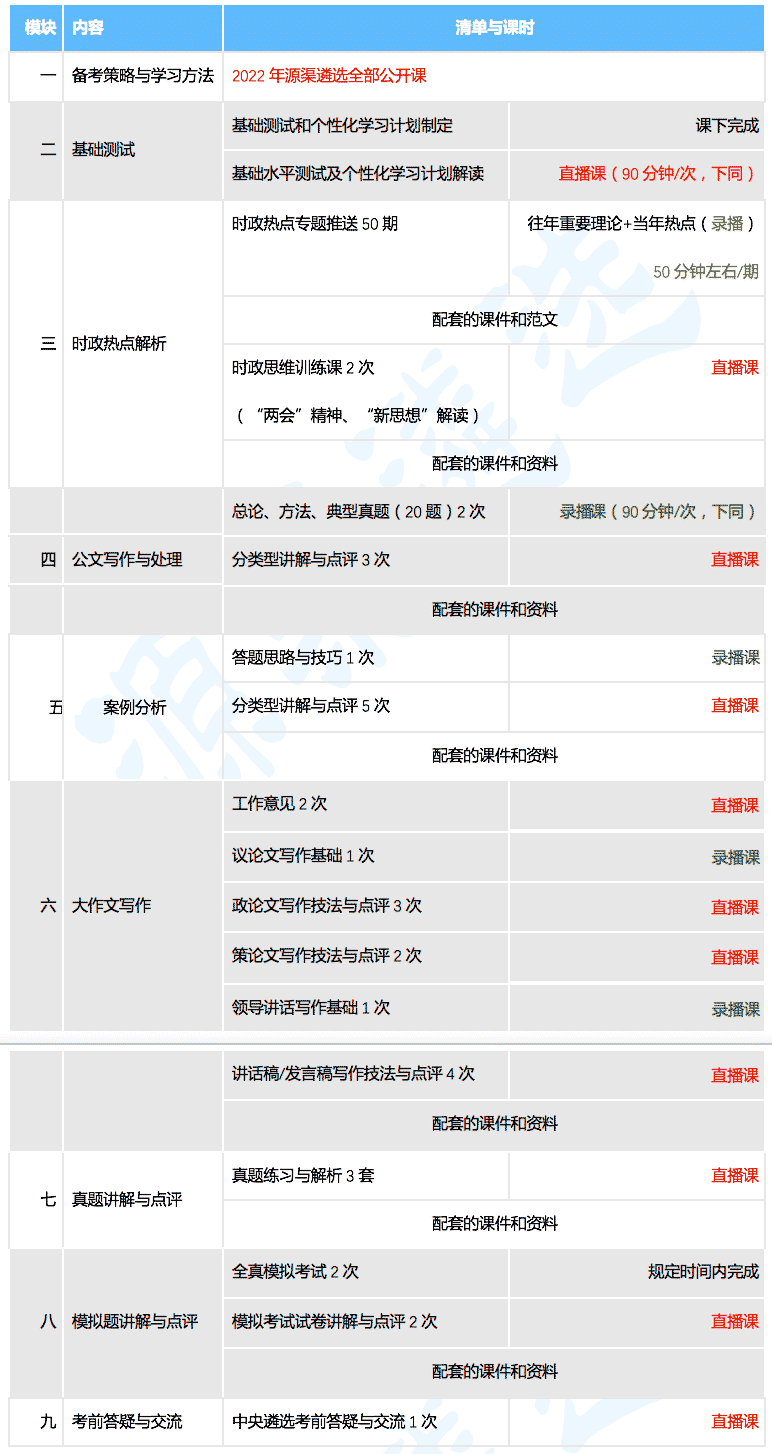
Task: Click 直播课 beside 时政思维训练课2次
Action: [x=735, y=368]
